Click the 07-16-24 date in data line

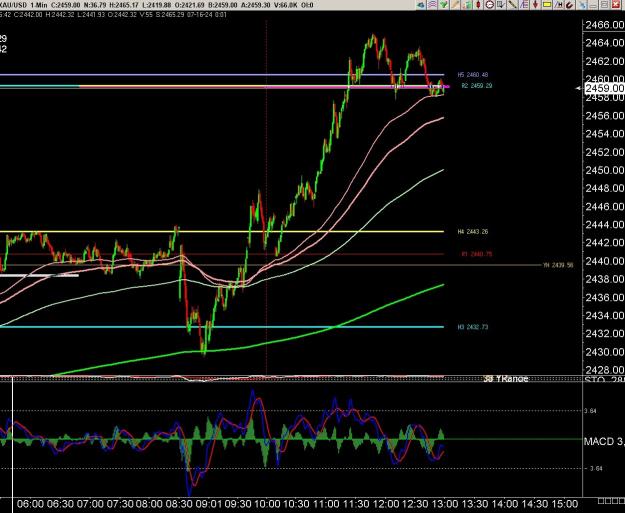[x=201, y=14]
